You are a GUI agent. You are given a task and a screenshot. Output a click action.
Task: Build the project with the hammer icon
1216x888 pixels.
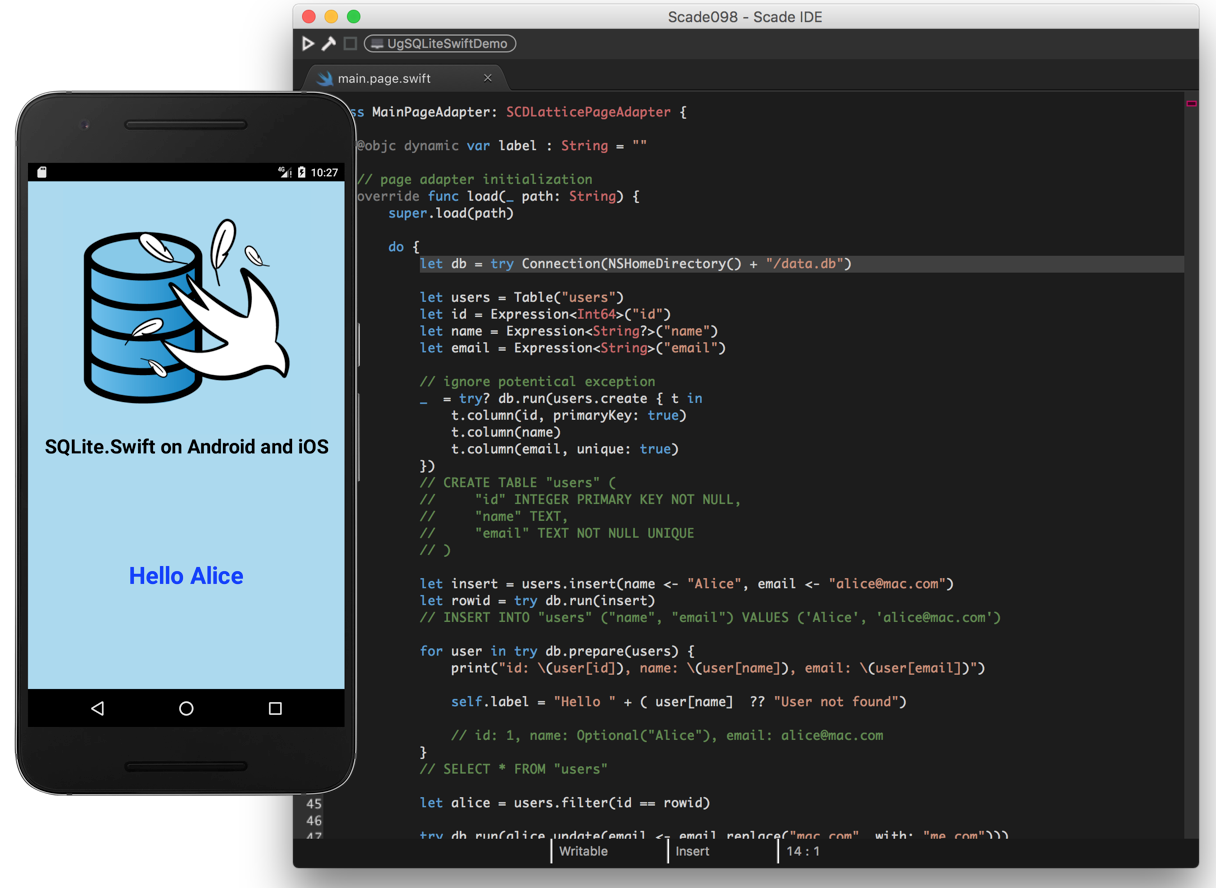[x=329, y=44]
